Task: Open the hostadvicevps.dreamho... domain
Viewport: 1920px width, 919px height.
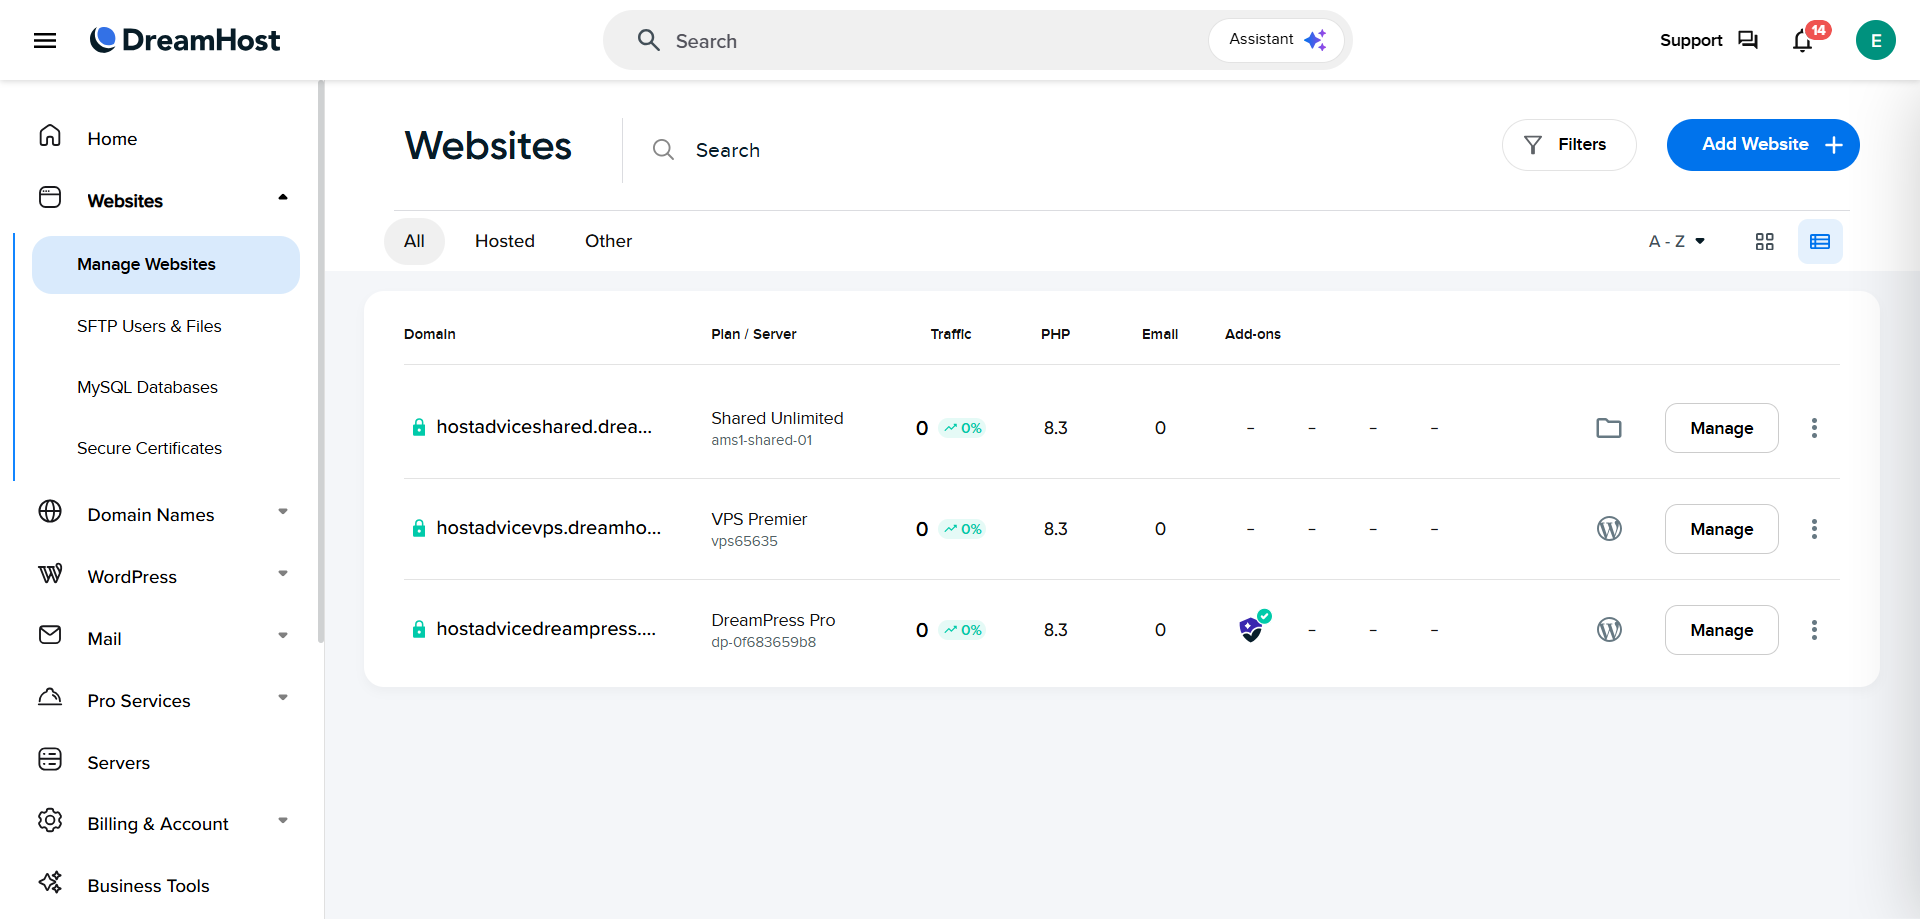Action: 548,528
